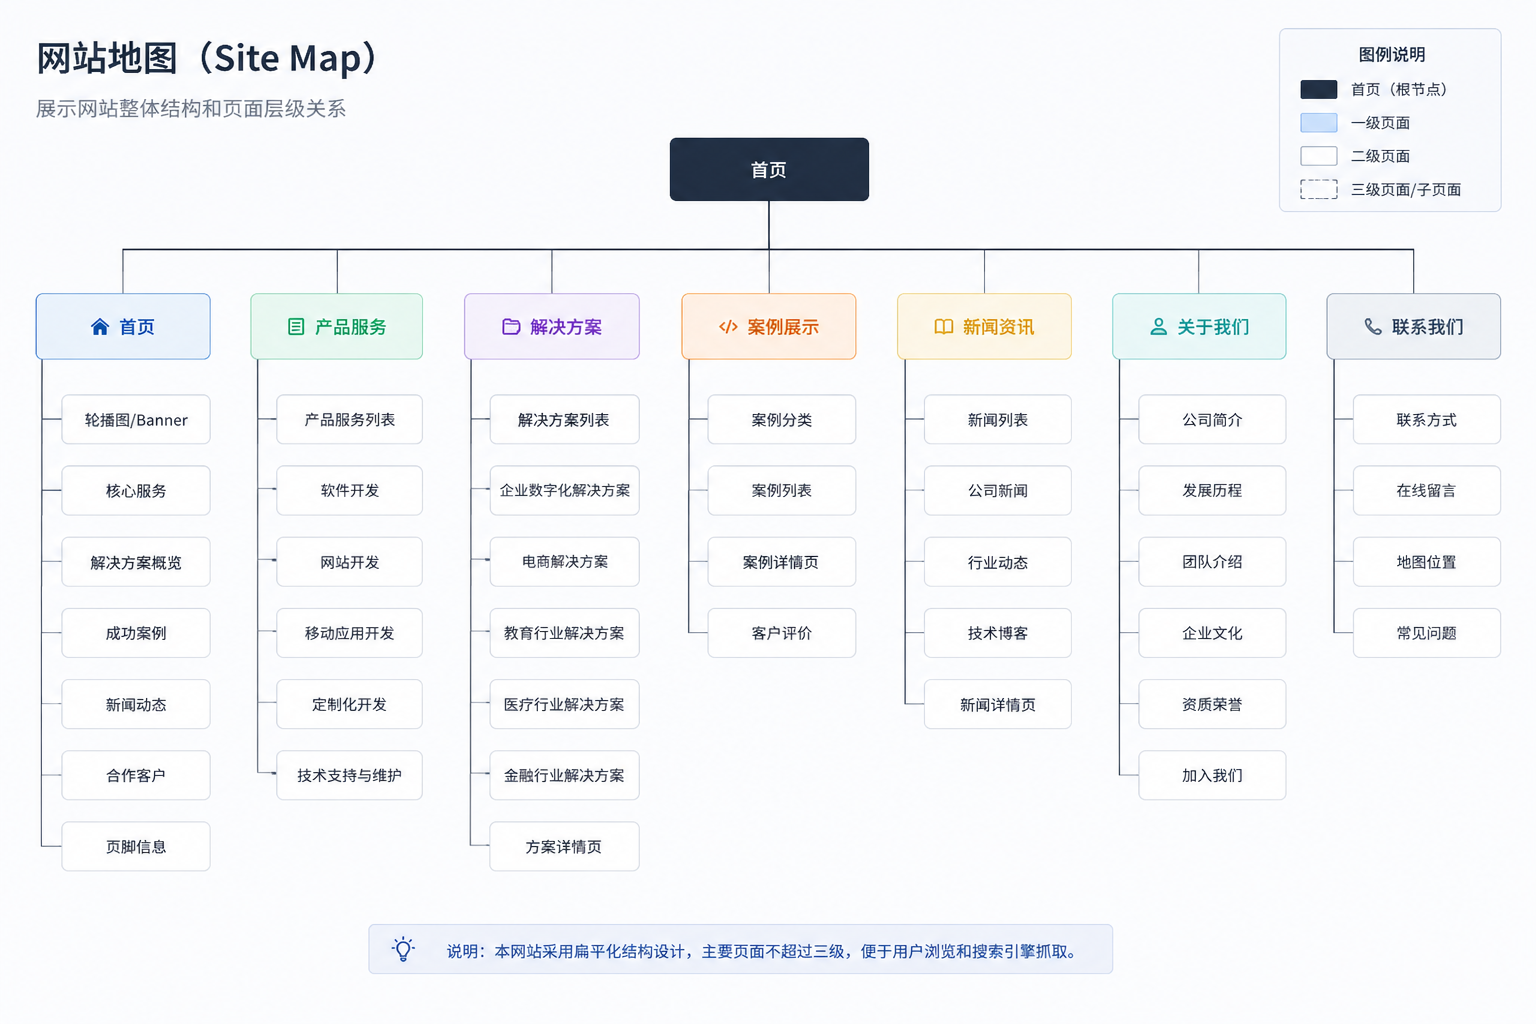Image resolution: width=1536 pixels, height=1024 pixels.
Task: Select the 网站开发 node
Action: (350, 562)
